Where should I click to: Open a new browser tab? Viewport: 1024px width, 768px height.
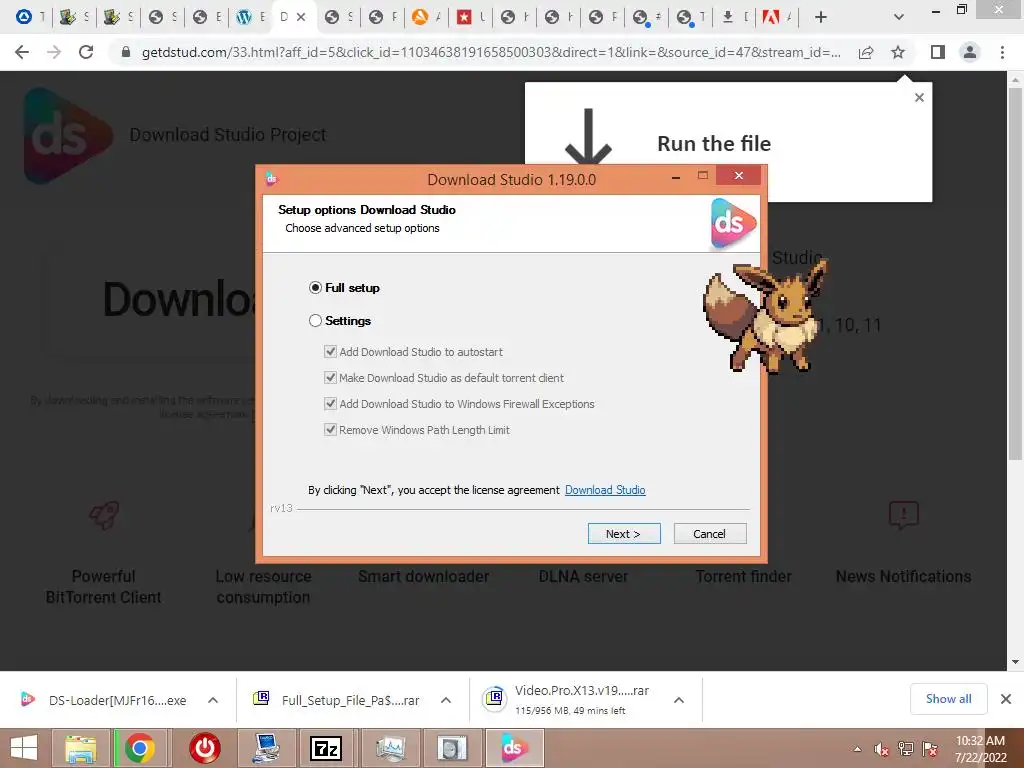[x=821, y=17]
